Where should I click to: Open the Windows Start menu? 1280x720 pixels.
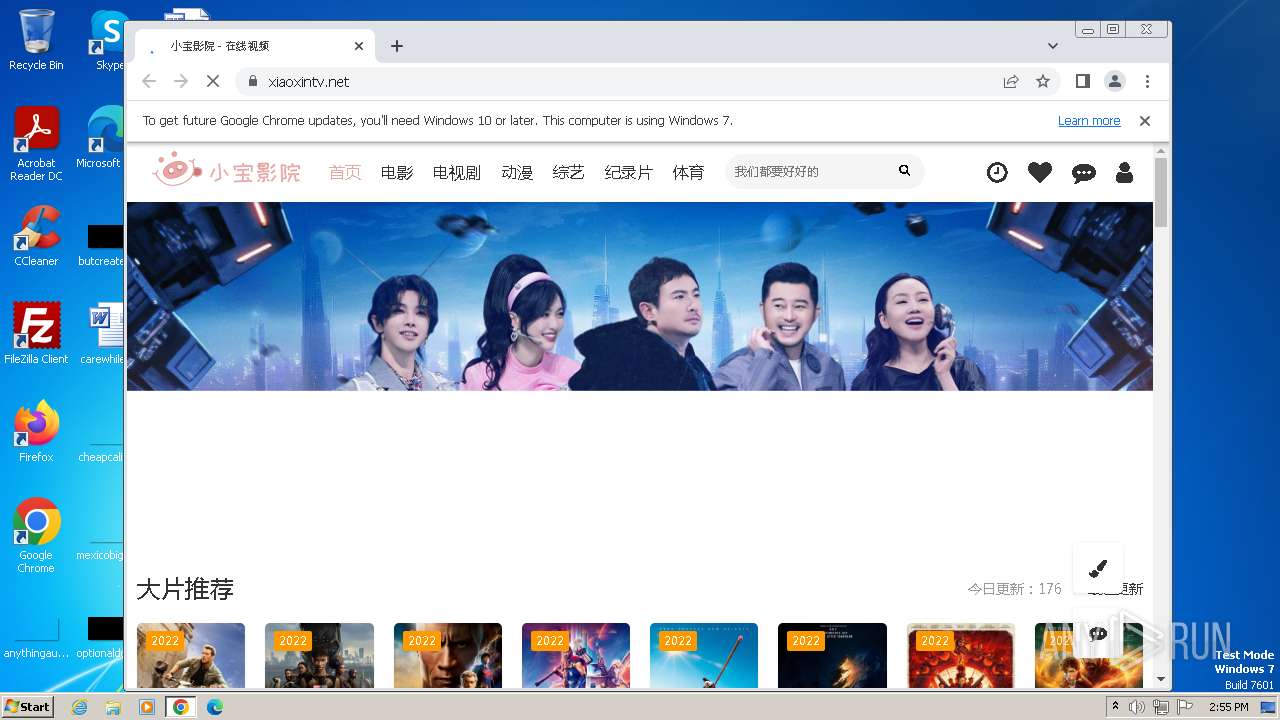tap(28, 707)
